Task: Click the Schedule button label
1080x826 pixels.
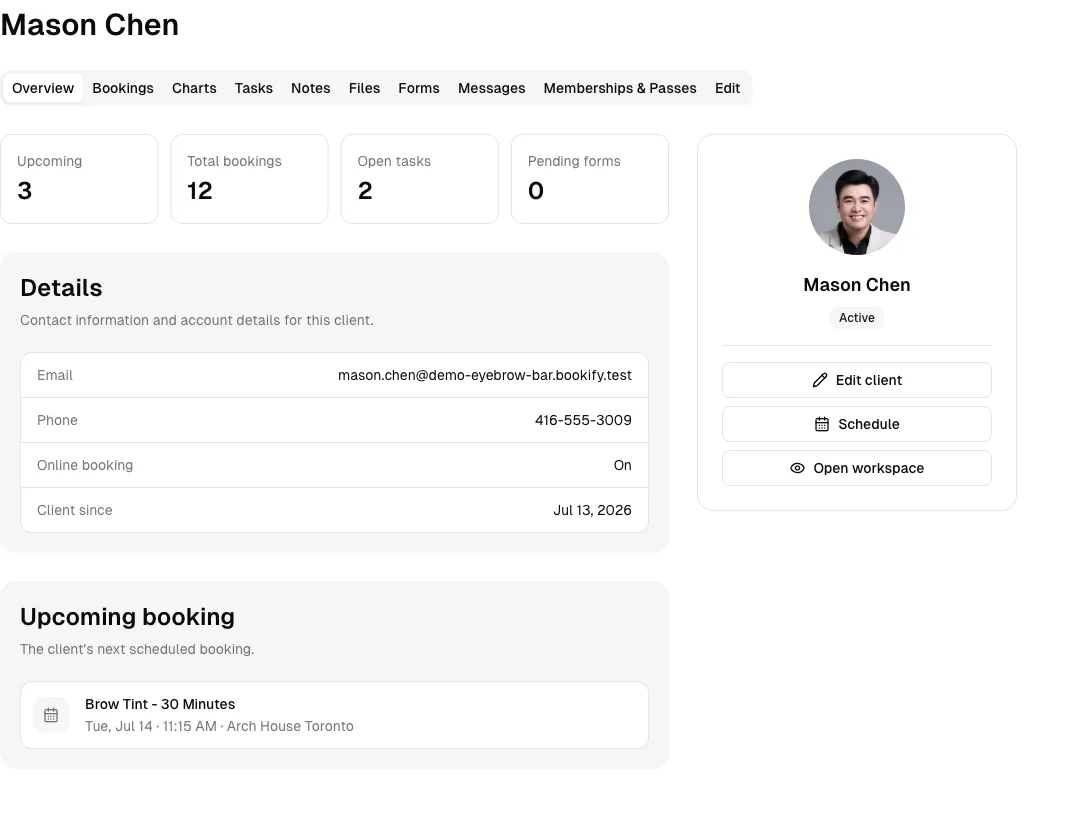Action: click(869, 424)
